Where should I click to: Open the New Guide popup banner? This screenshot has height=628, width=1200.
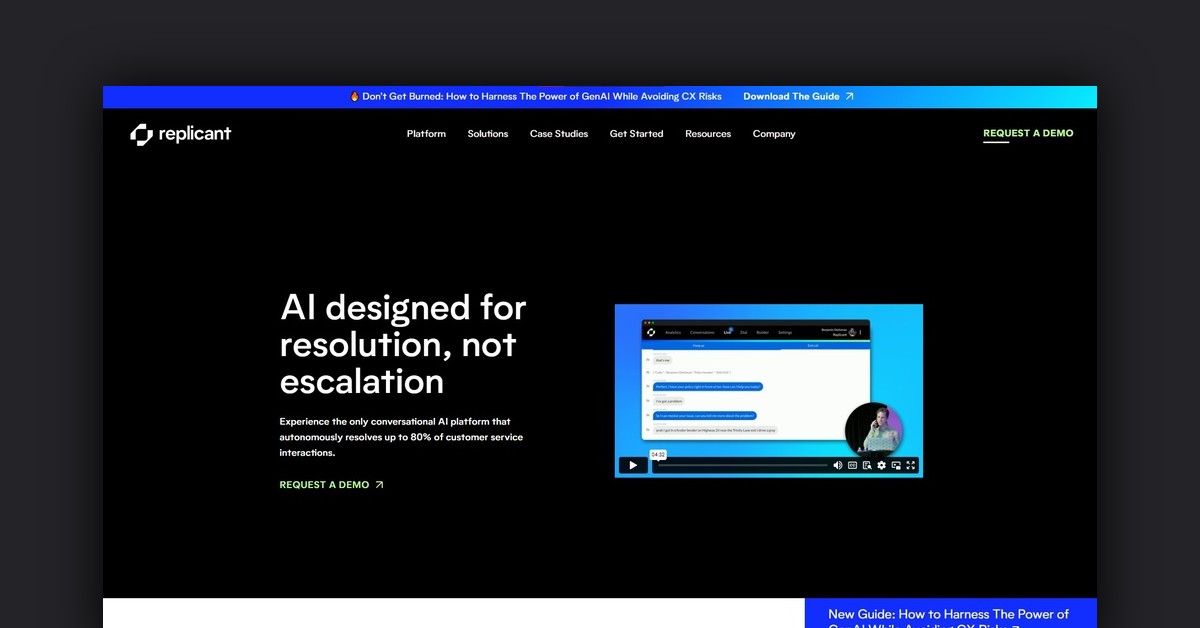[x=948, y=615]
